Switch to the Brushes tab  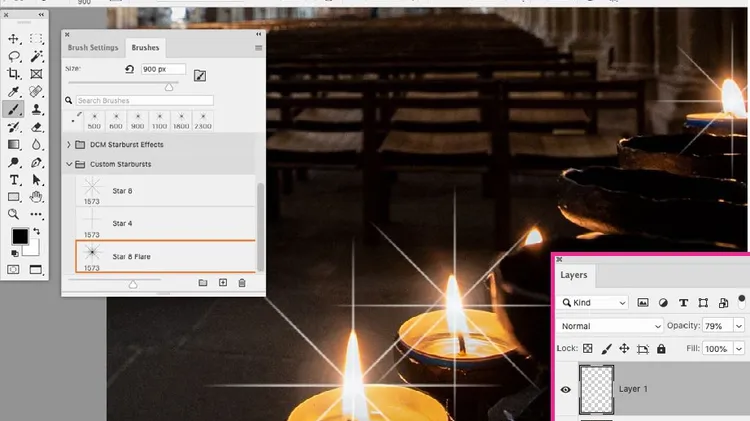(145, 48)
